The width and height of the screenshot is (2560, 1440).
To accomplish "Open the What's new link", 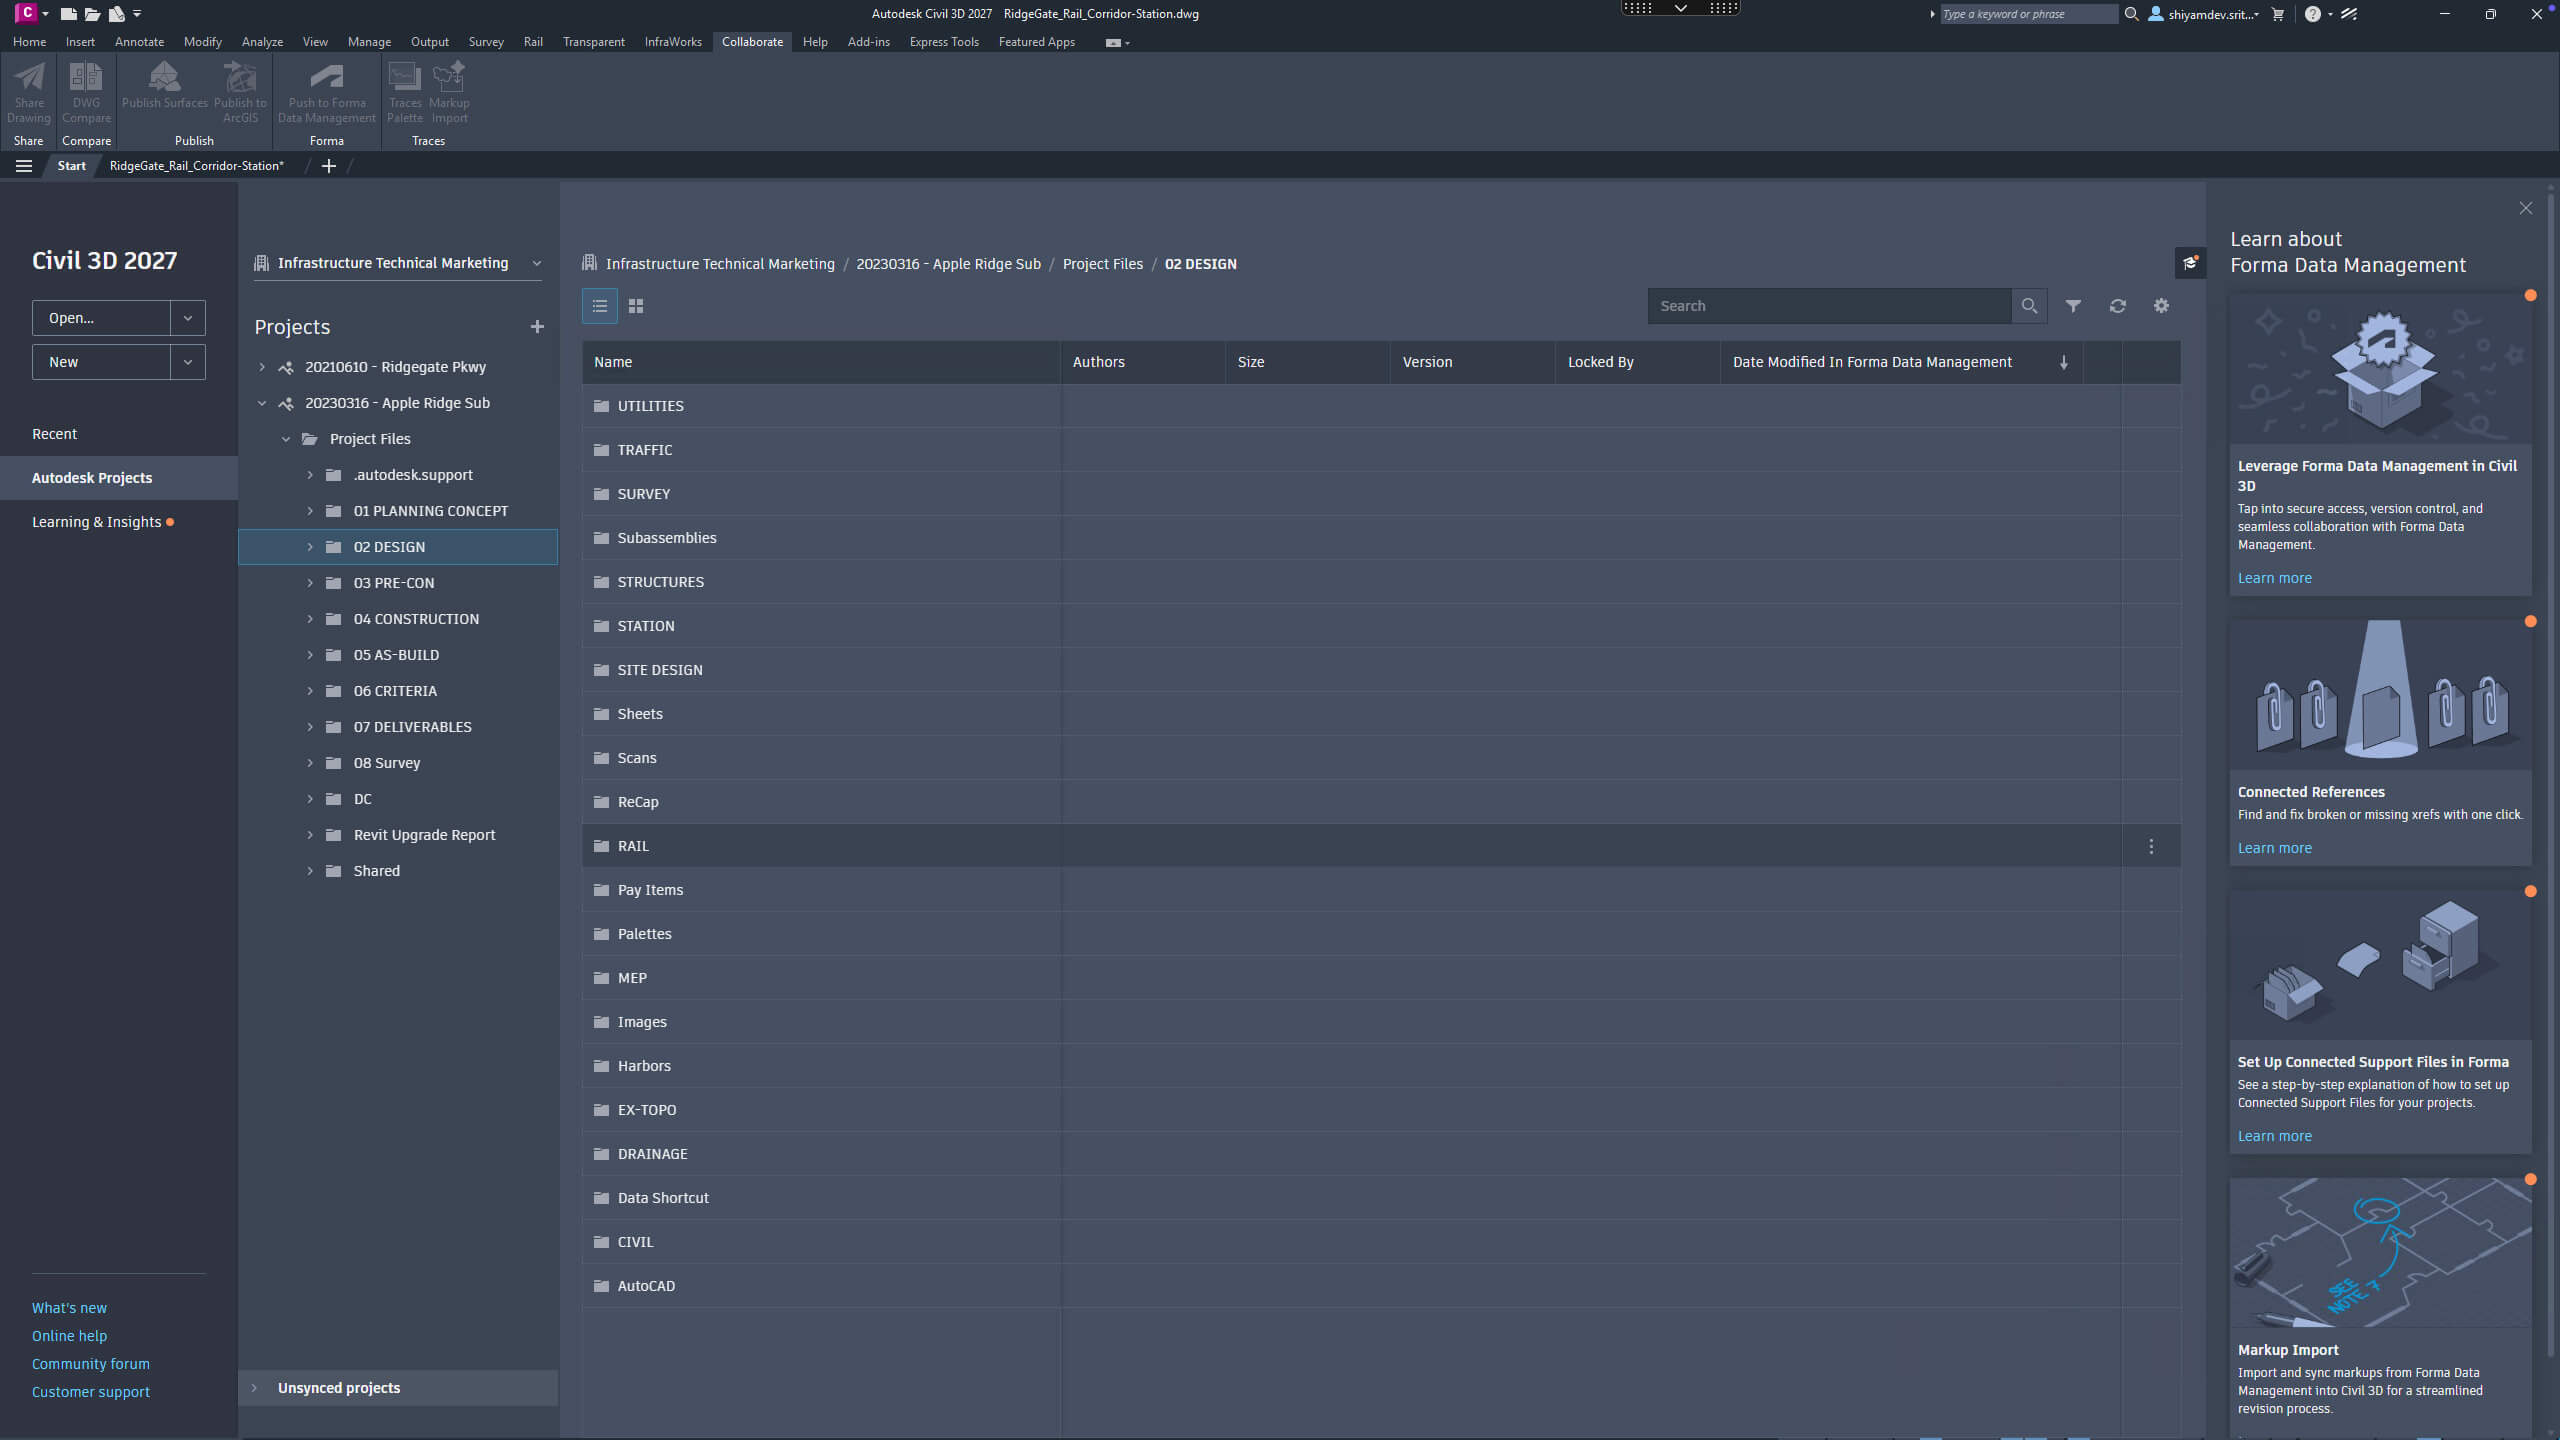I will [x=69, y=1308].
